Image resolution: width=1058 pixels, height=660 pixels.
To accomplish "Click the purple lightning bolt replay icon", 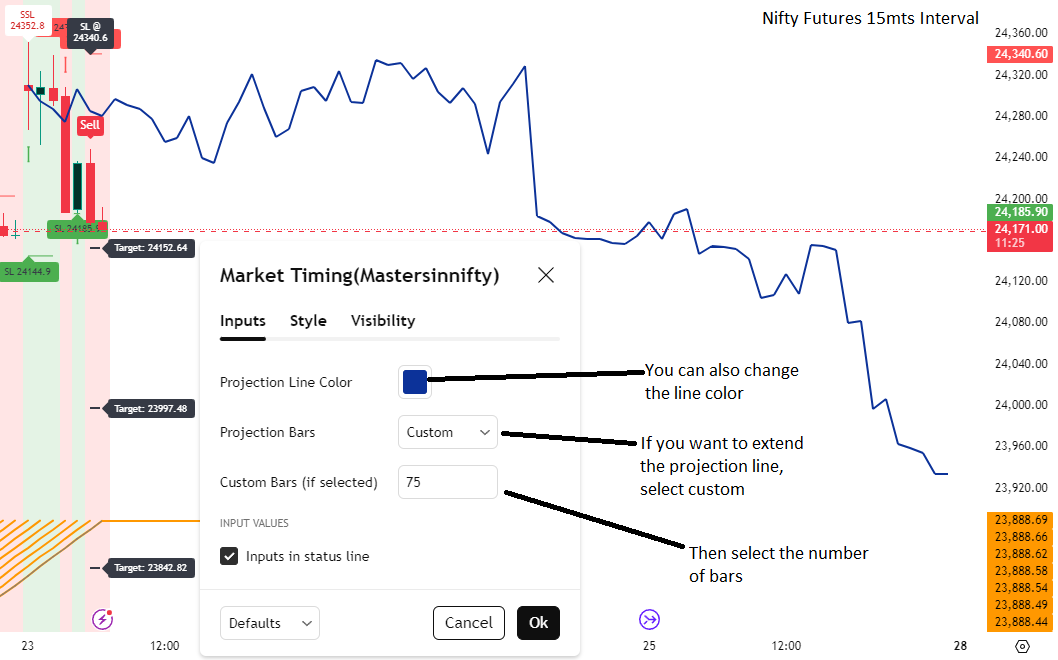I will (x=103, y=618).
